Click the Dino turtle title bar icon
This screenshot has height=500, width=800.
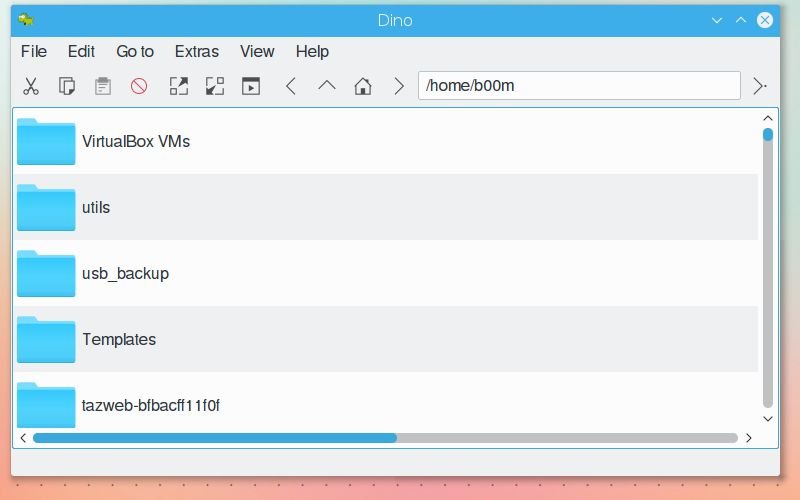(x=26, y=20)
